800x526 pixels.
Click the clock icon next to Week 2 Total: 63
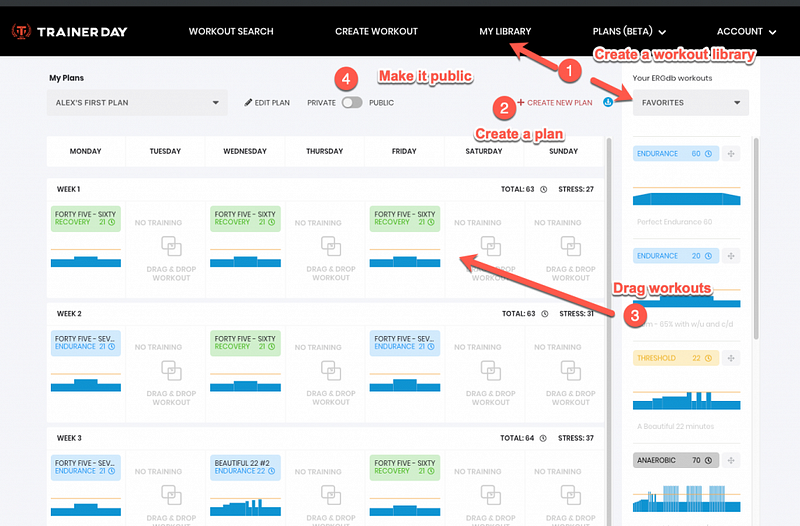point(545,314)
